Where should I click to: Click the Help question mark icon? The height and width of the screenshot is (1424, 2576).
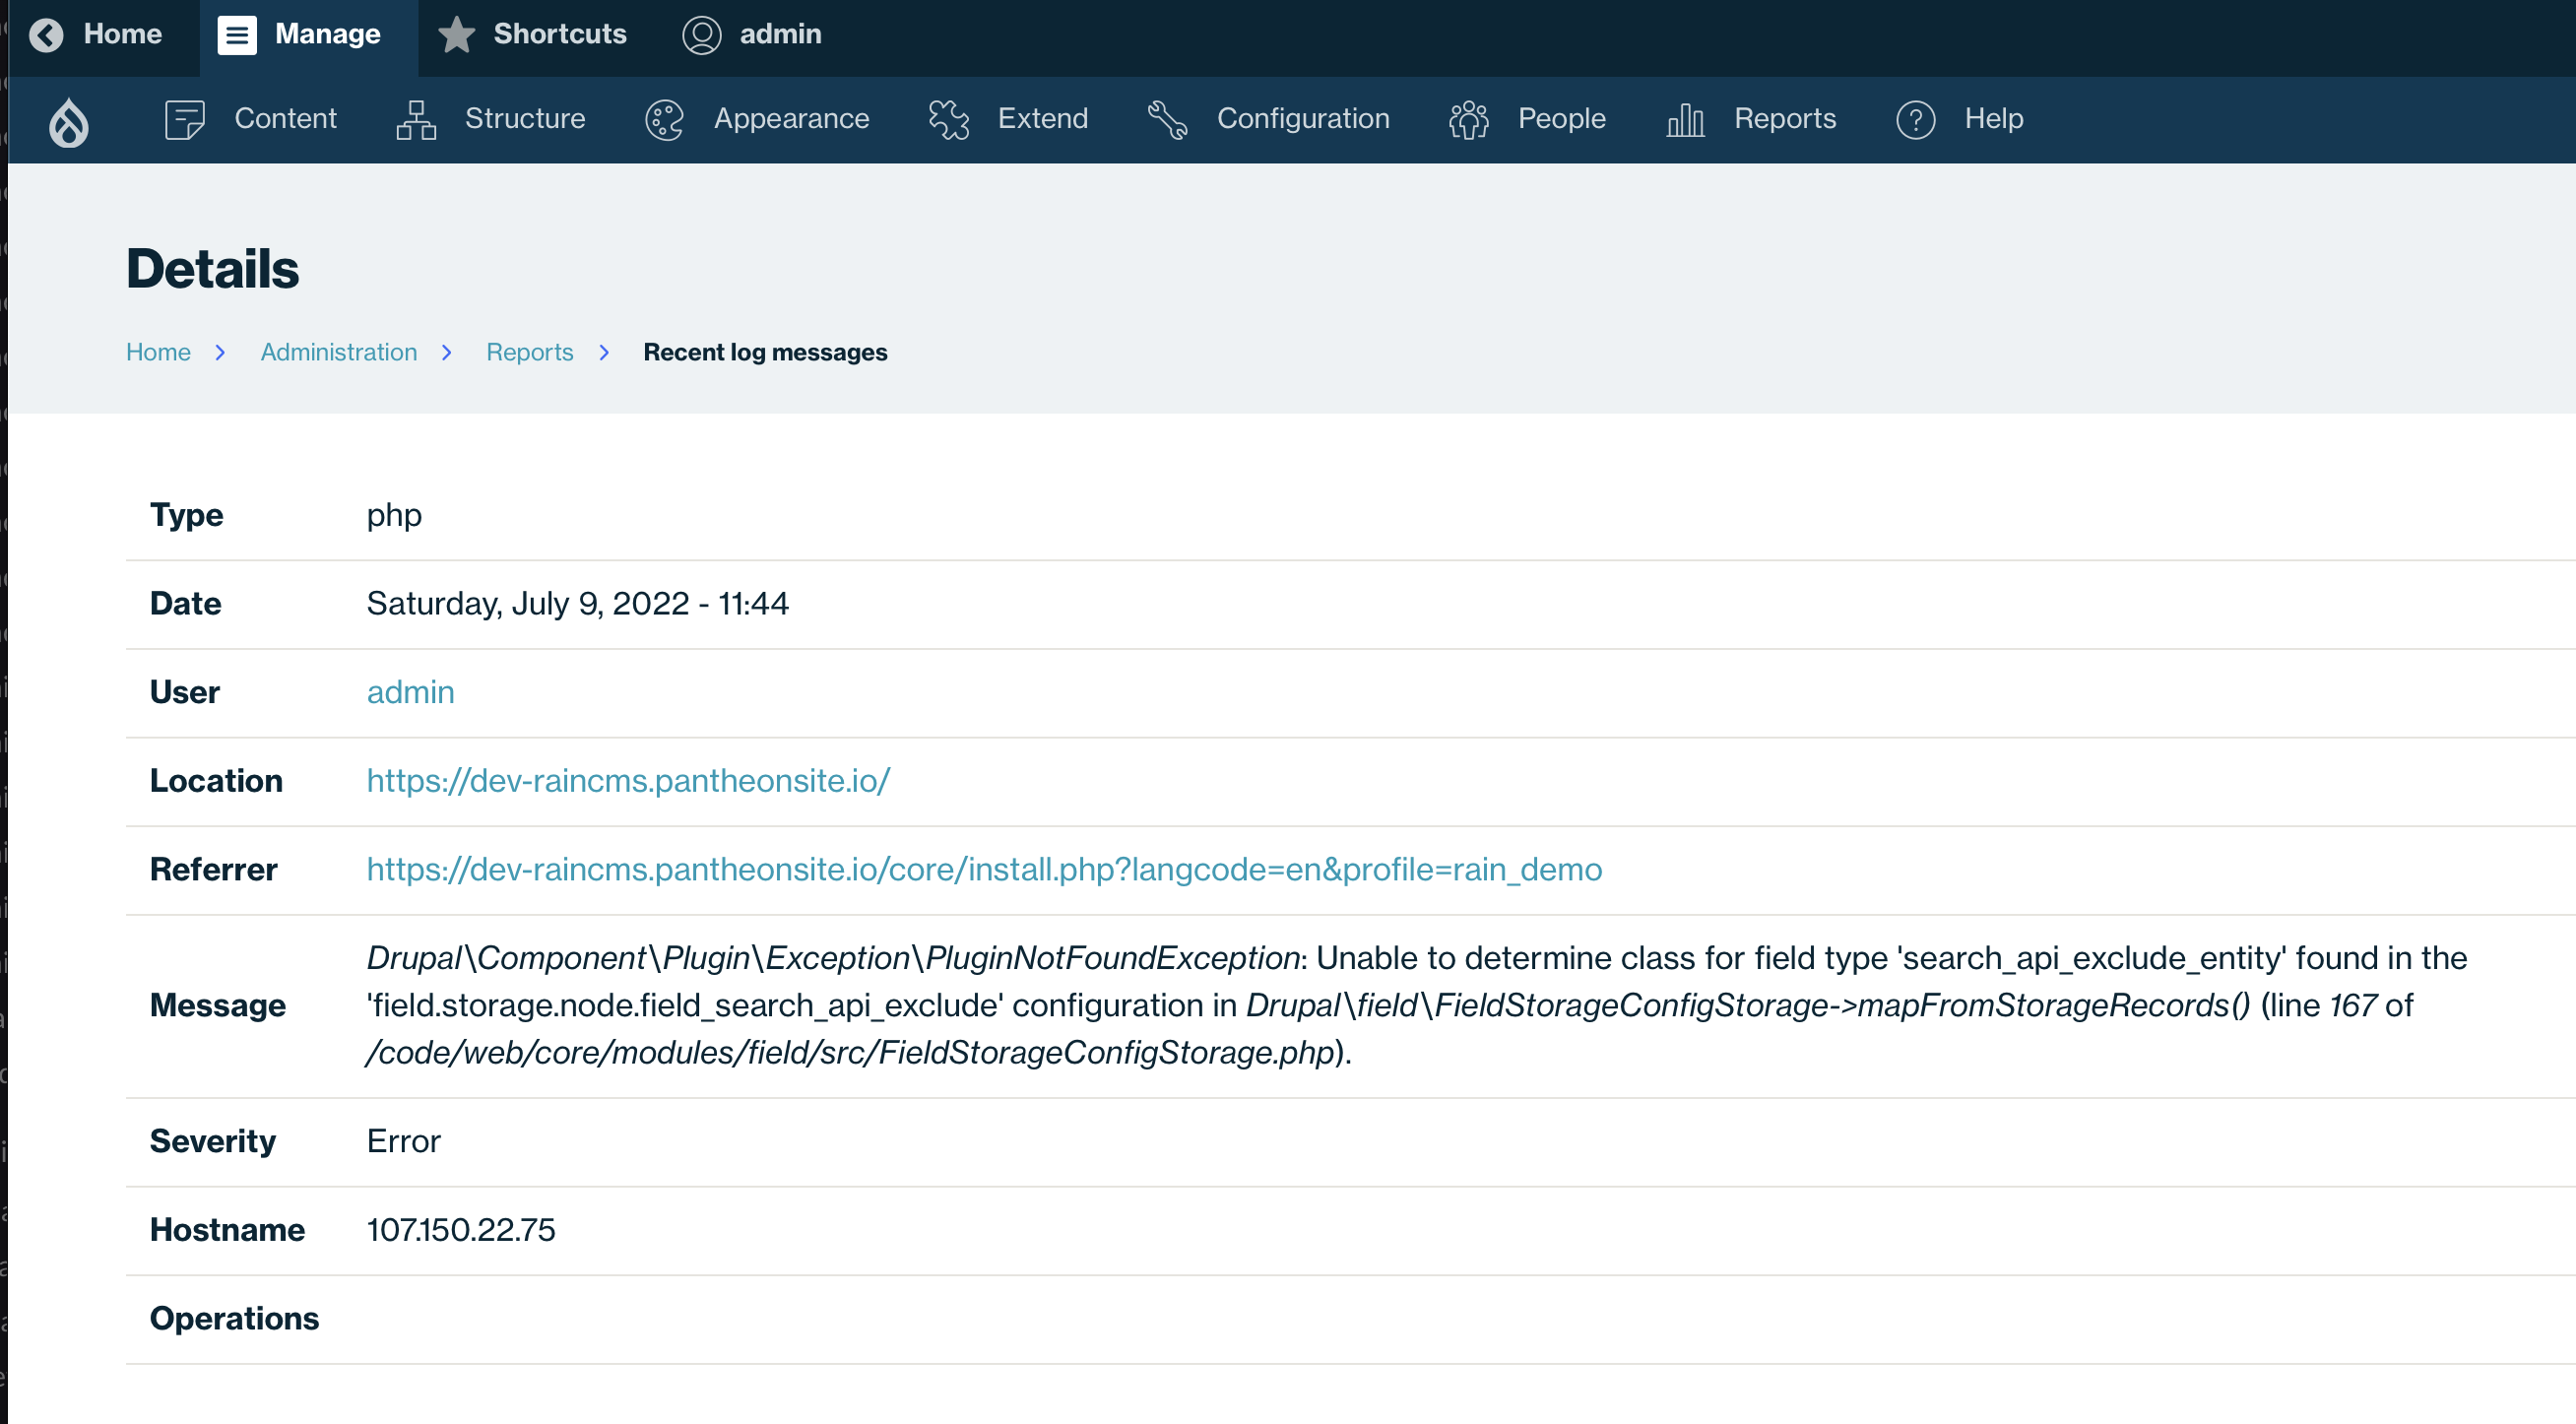tap(1915, 119)
